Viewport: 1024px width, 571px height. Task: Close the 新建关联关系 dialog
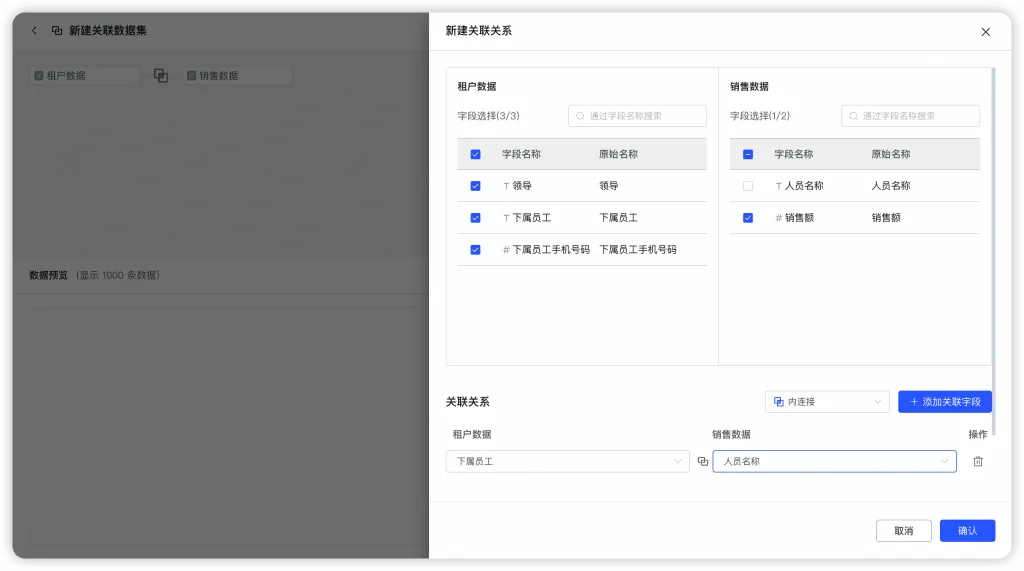(985, 32)
